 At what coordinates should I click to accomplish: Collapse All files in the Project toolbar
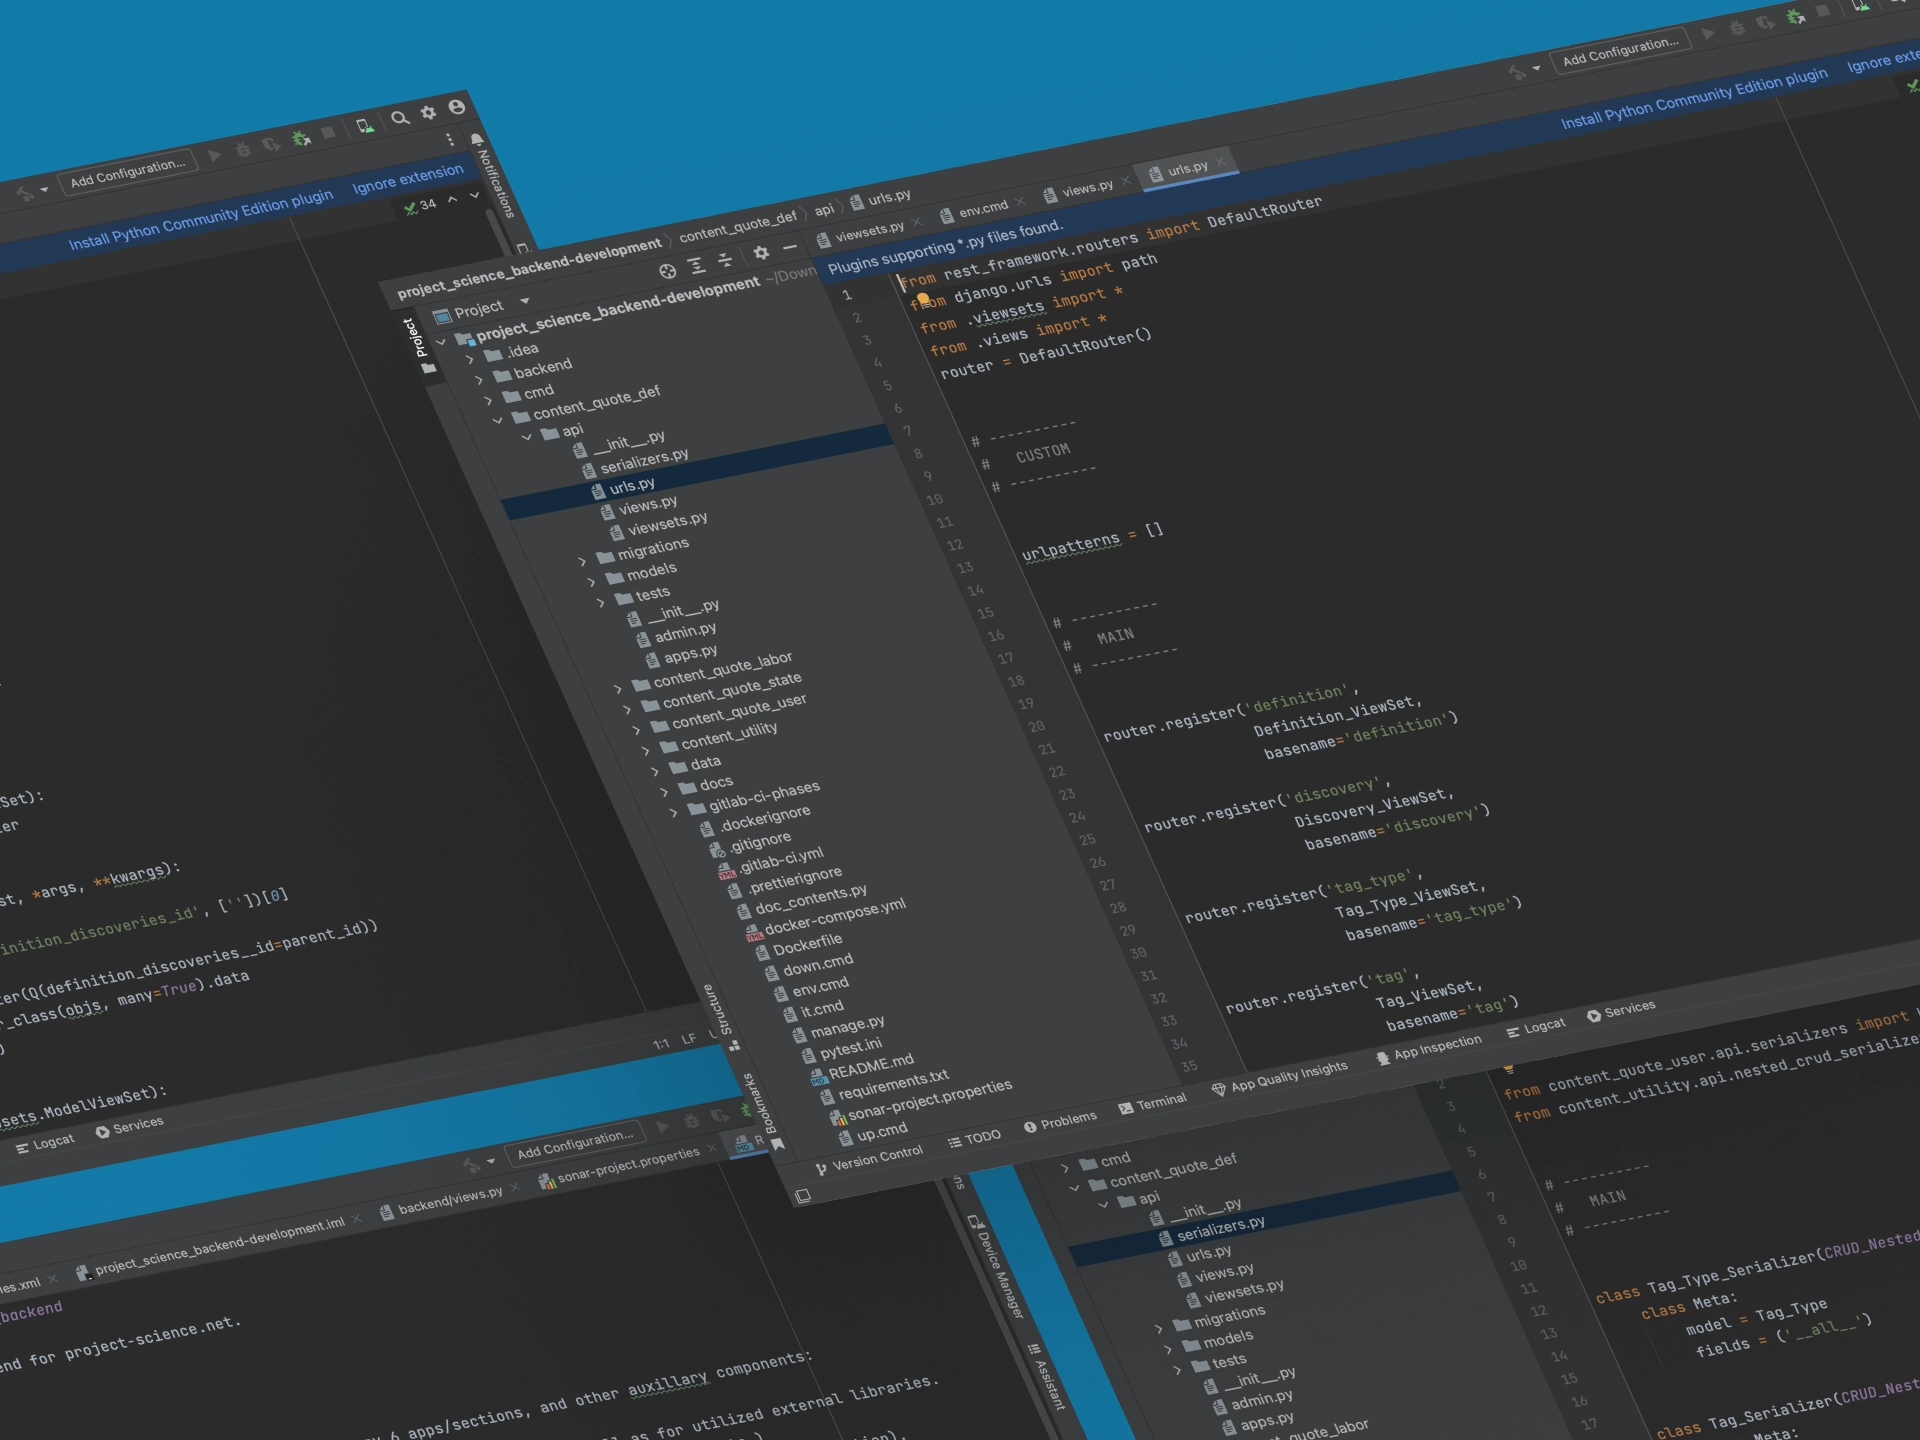[723, 260]
